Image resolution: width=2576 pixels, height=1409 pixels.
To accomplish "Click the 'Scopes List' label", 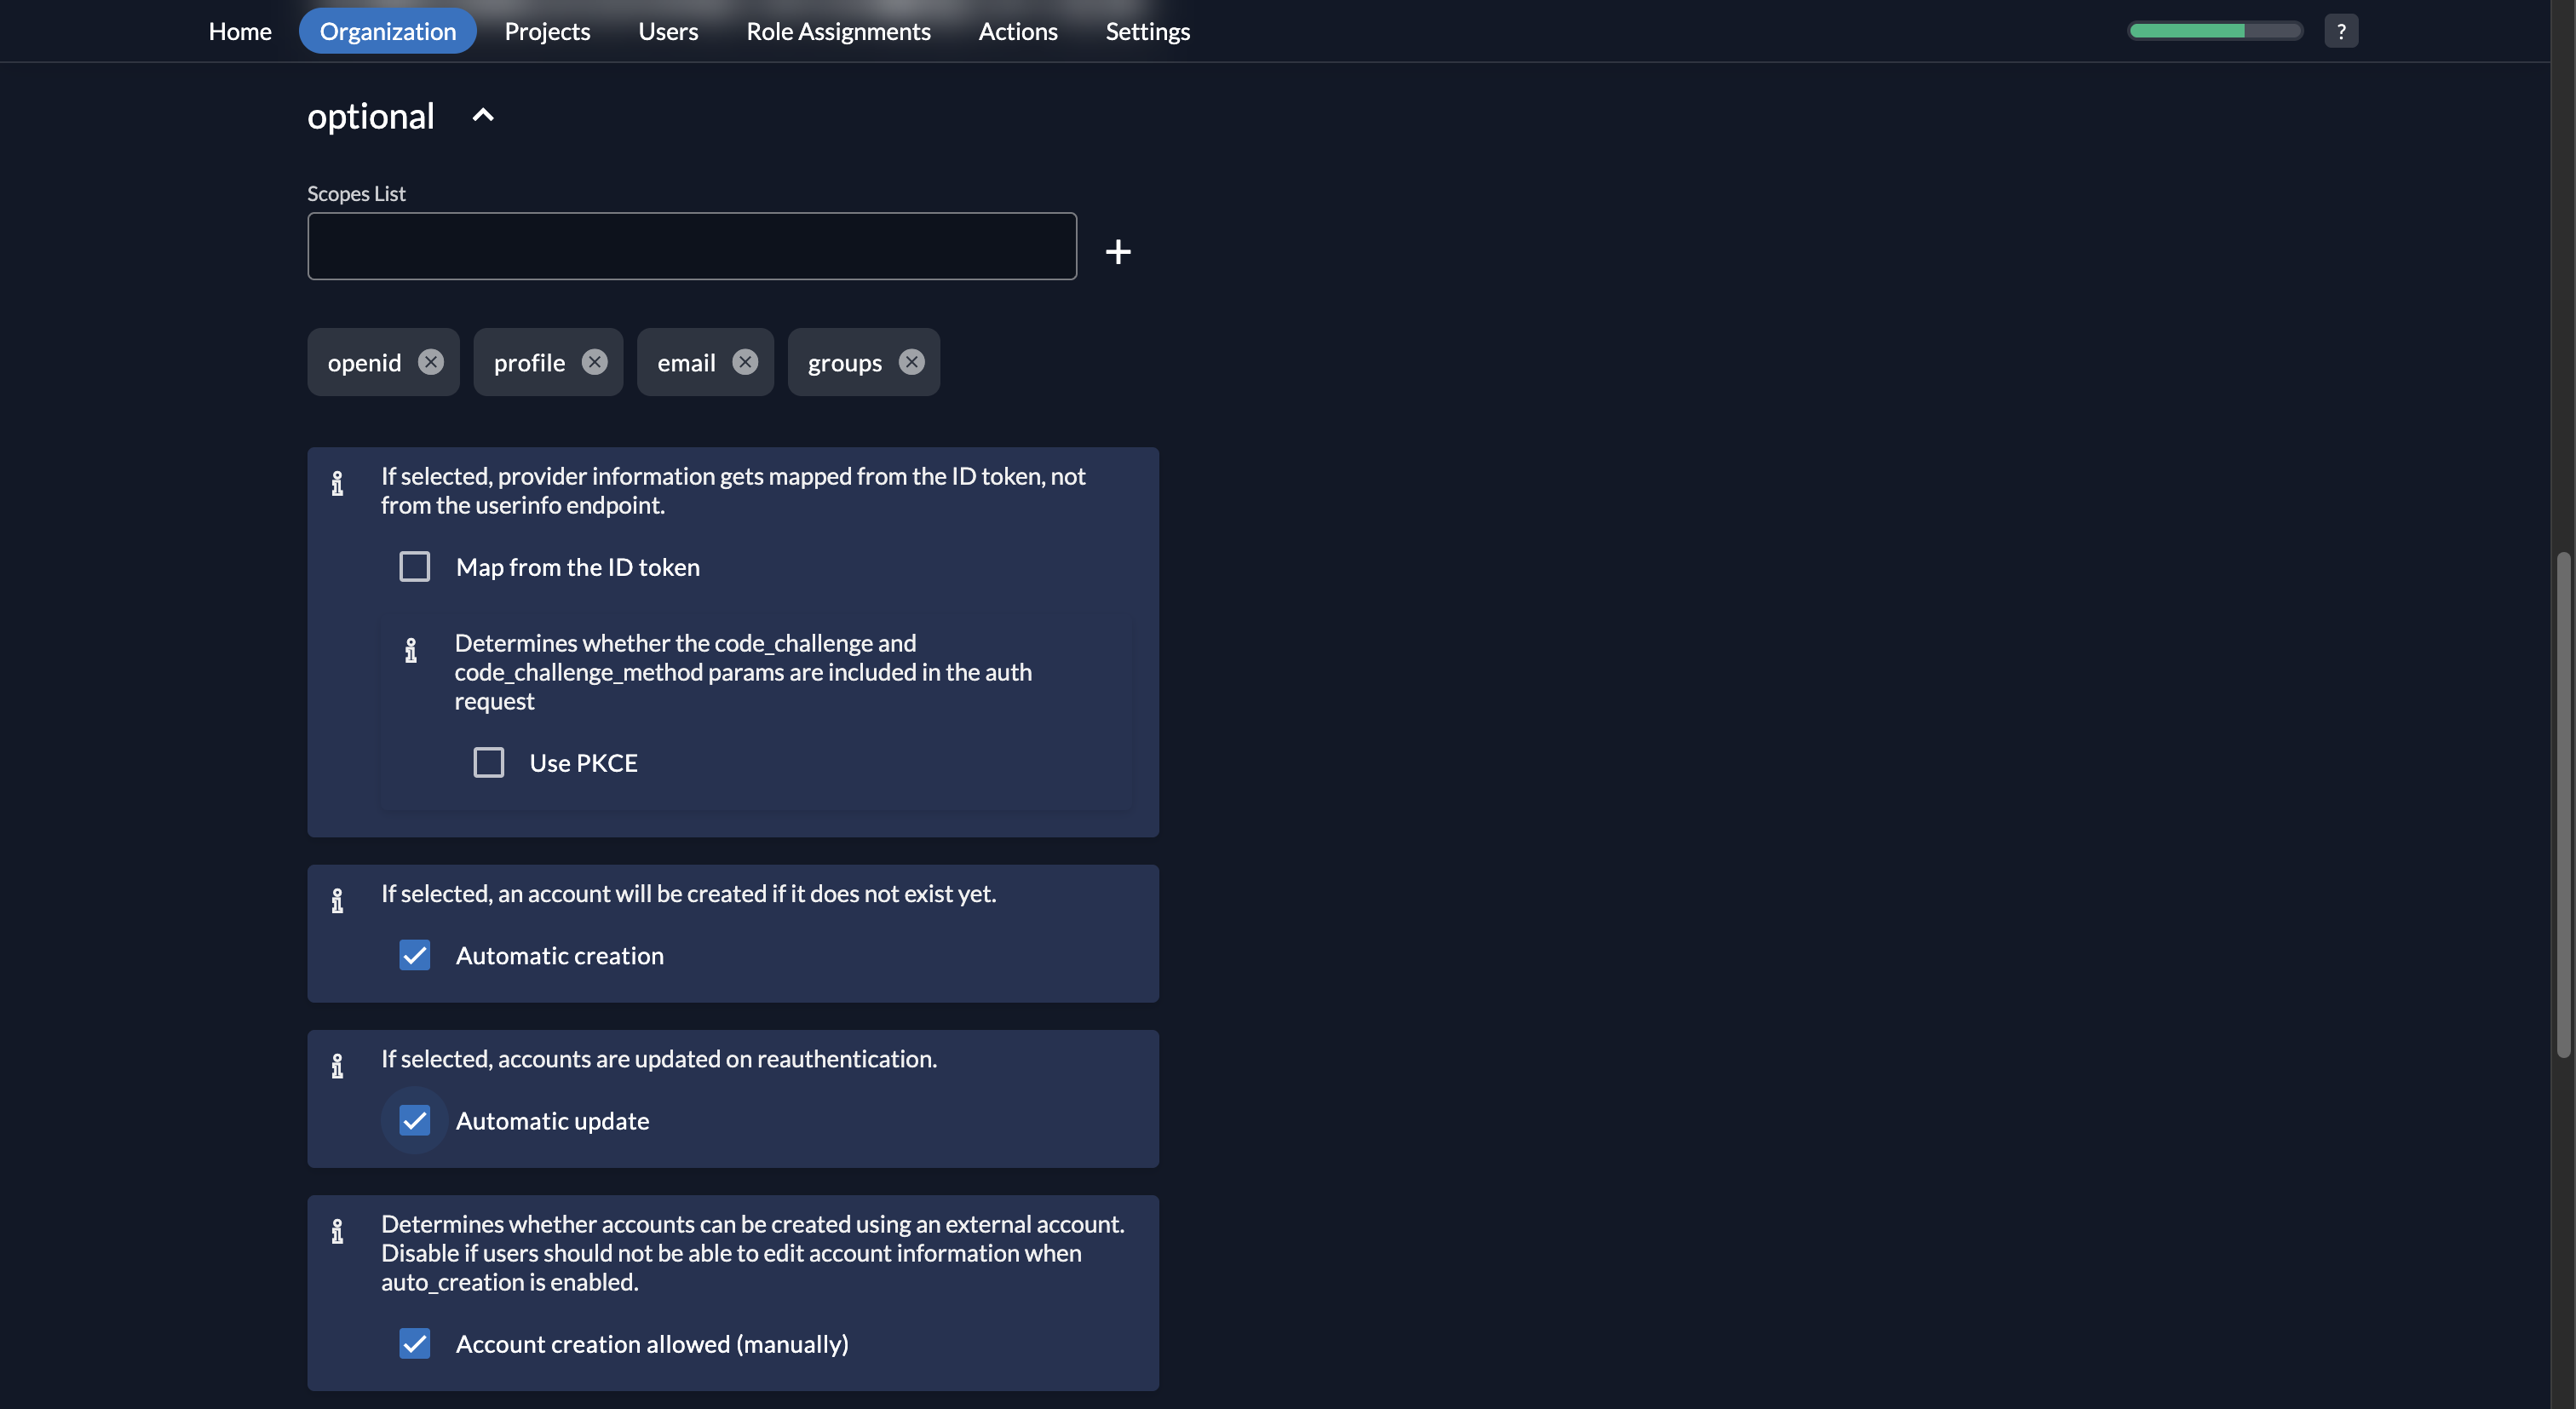I will tap(356, 194).
